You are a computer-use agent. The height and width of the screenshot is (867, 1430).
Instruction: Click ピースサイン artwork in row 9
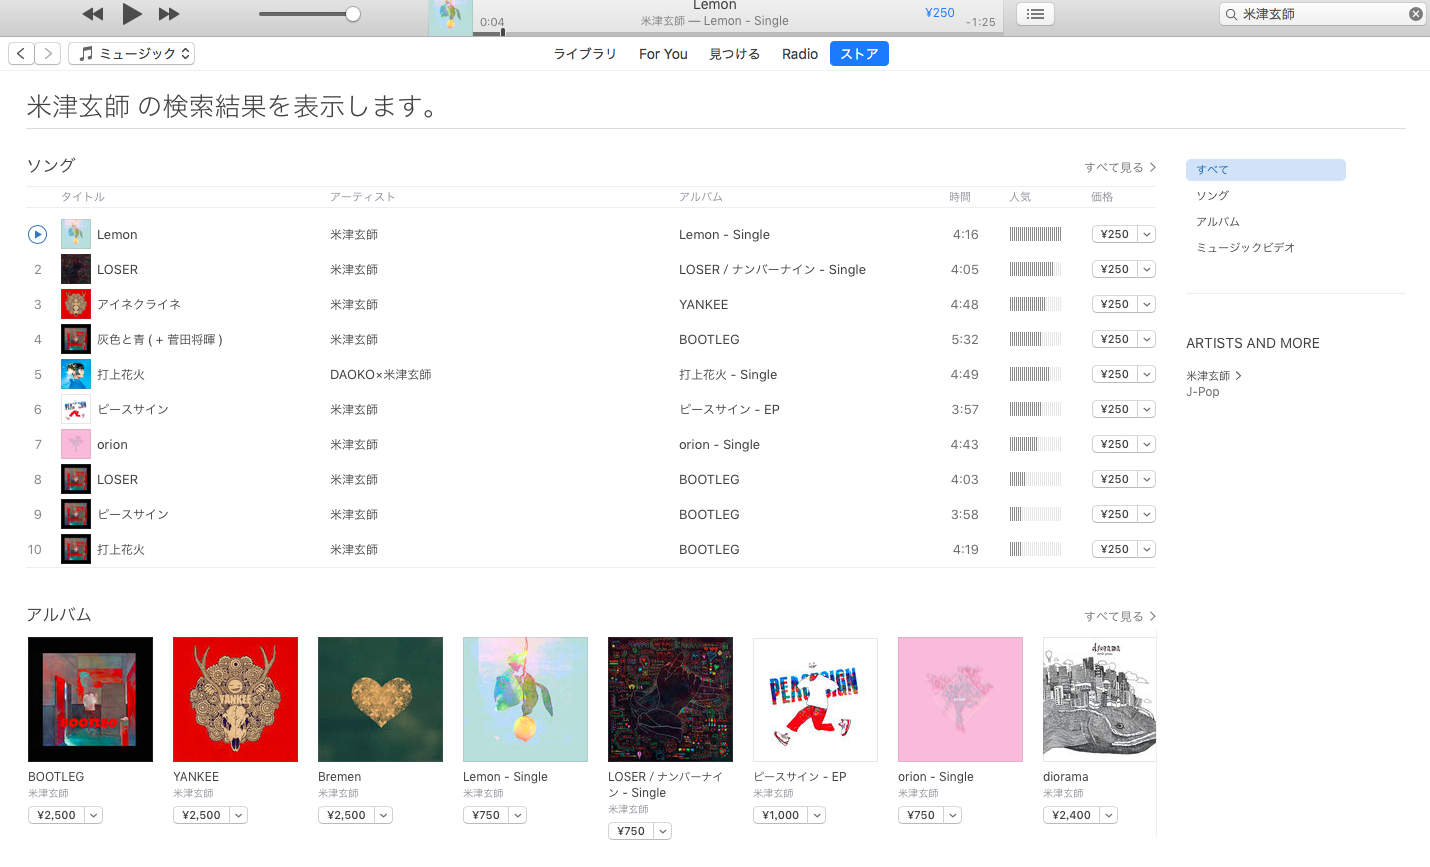coord(76,514)
